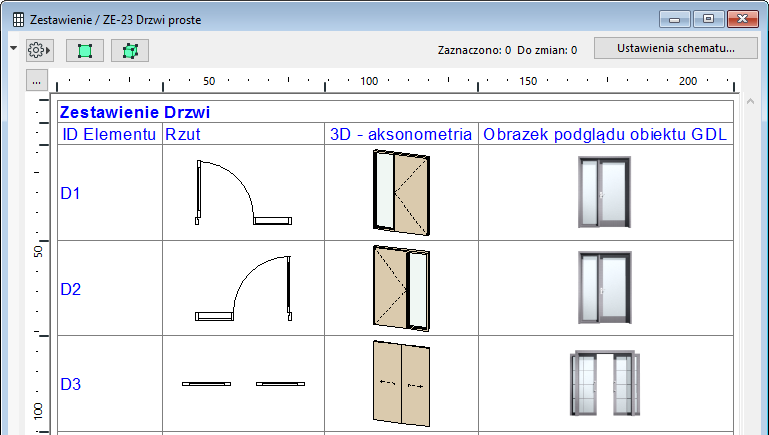This screenshot has width=769, height=435.
Task: Select Obrazek podglądu obiektu GDL header
Action: [x=606, y=134]
